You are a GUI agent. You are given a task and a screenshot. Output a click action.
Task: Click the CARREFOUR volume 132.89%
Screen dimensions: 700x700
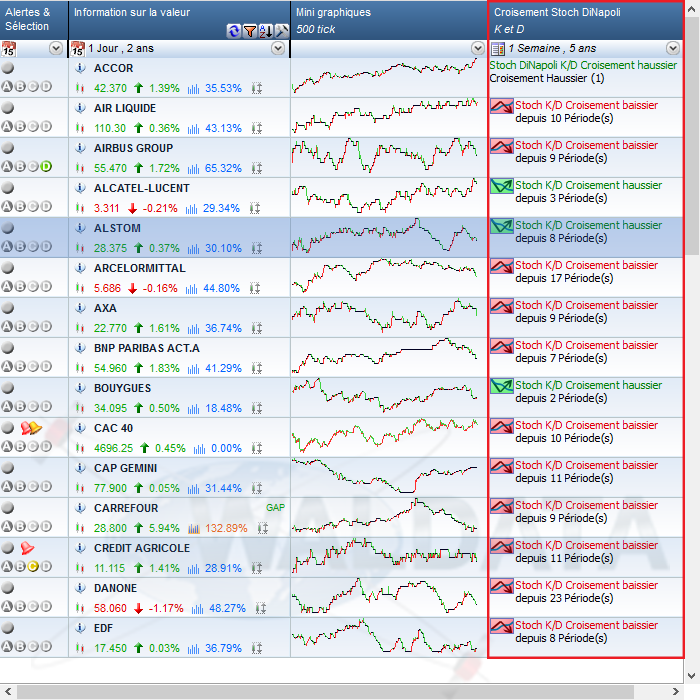[x=226, y=529]
